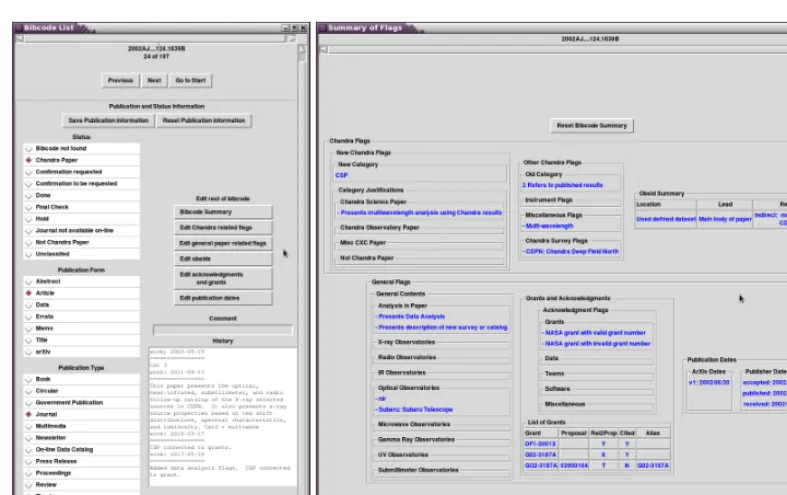
Task: Click Bibcode List vertical scrollbar
Action: pos(302,269)
